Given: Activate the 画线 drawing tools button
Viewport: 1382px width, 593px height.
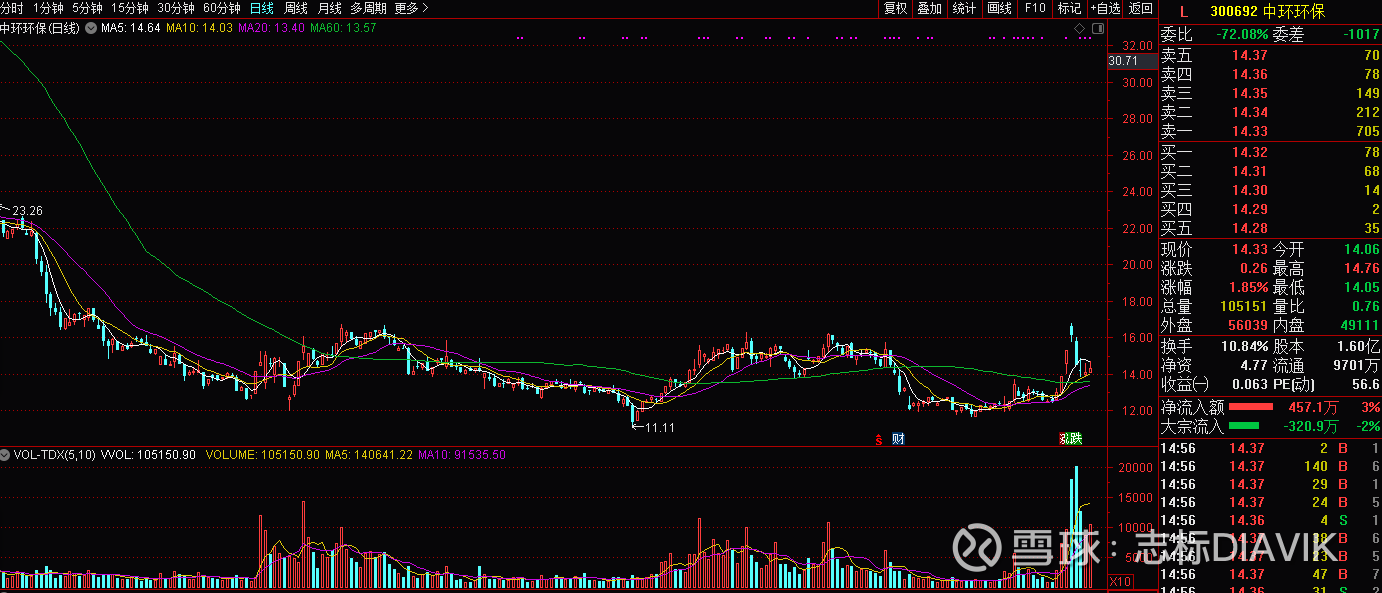Looking at the screenshot, I should 1000,8.
